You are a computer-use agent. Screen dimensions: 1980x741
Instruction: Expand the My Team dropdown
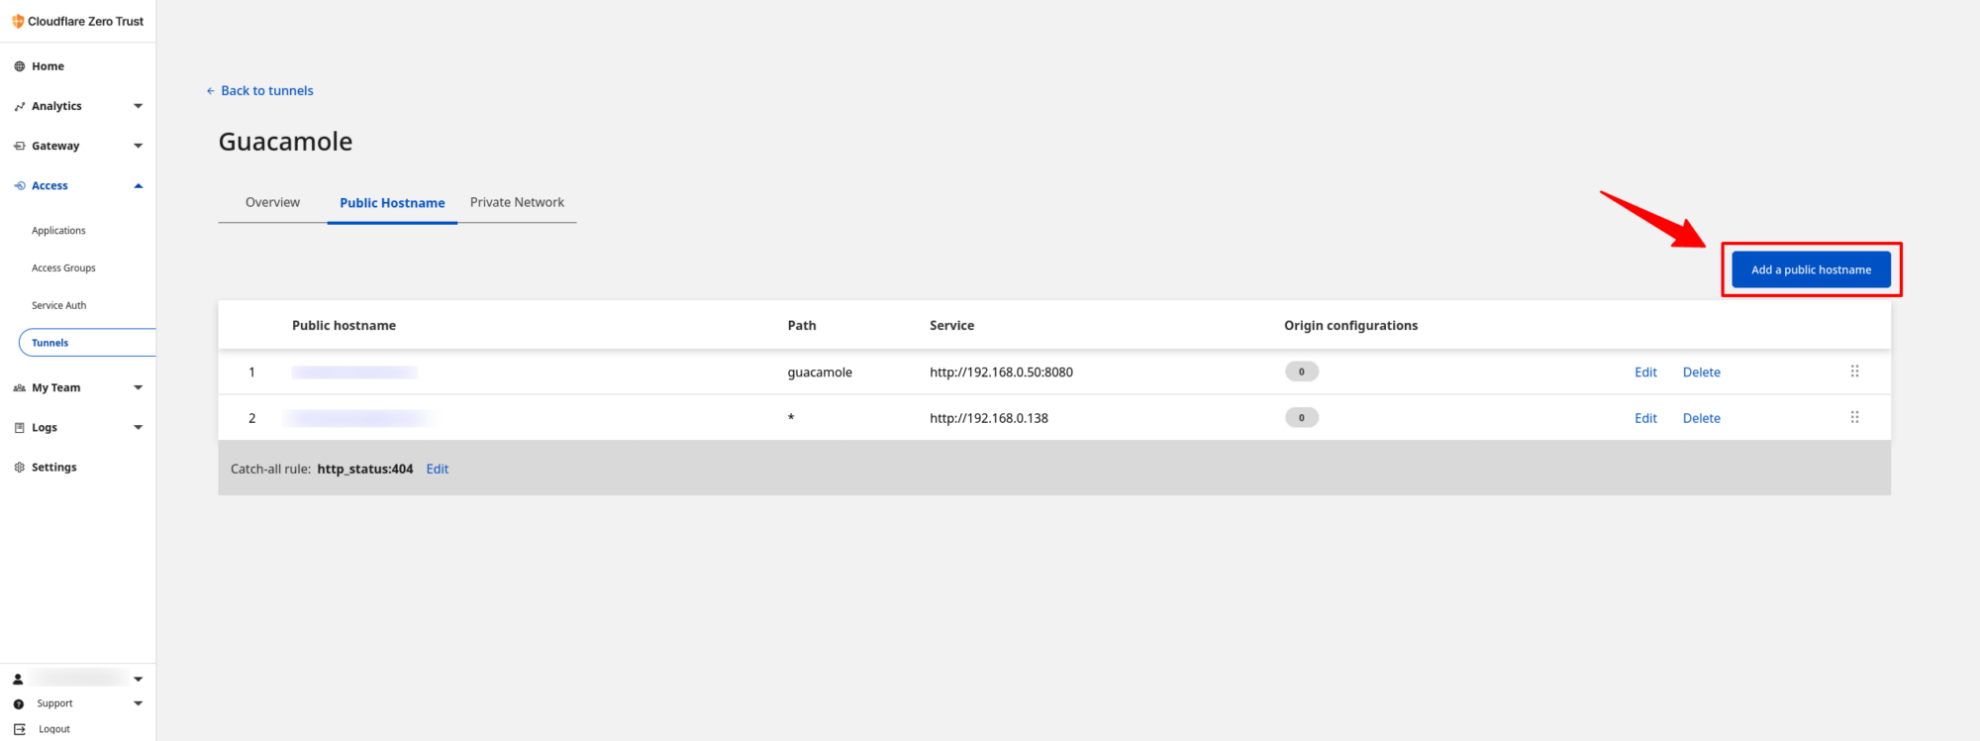(x=138, y=387)
